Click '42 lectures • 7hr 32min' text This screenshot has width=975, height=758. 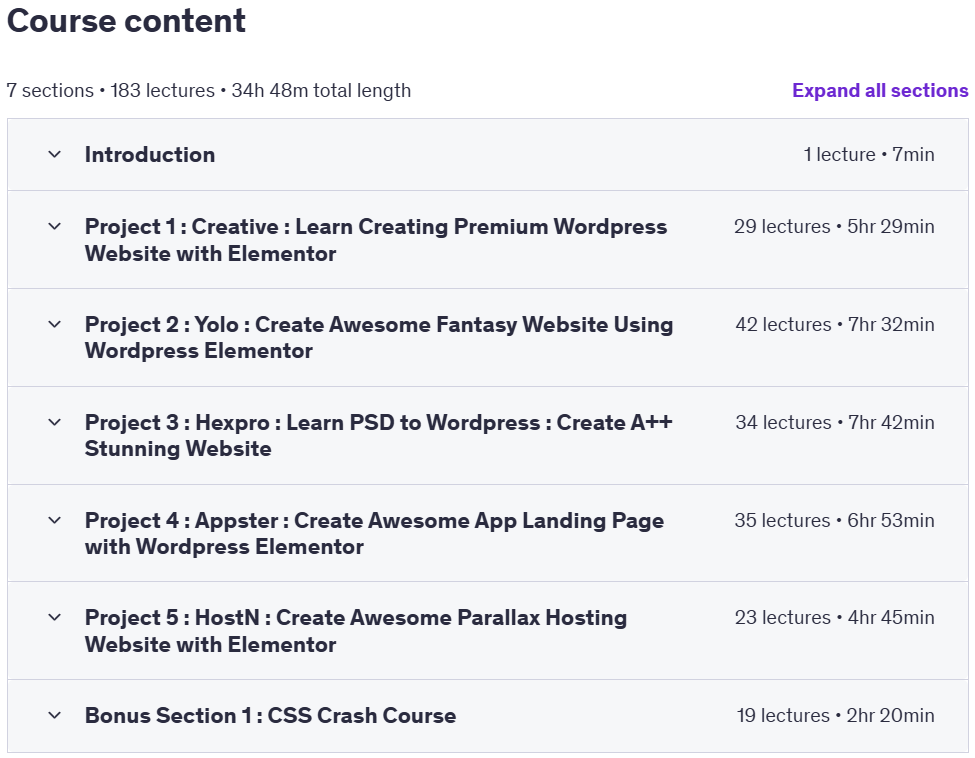tap(834, 325)
